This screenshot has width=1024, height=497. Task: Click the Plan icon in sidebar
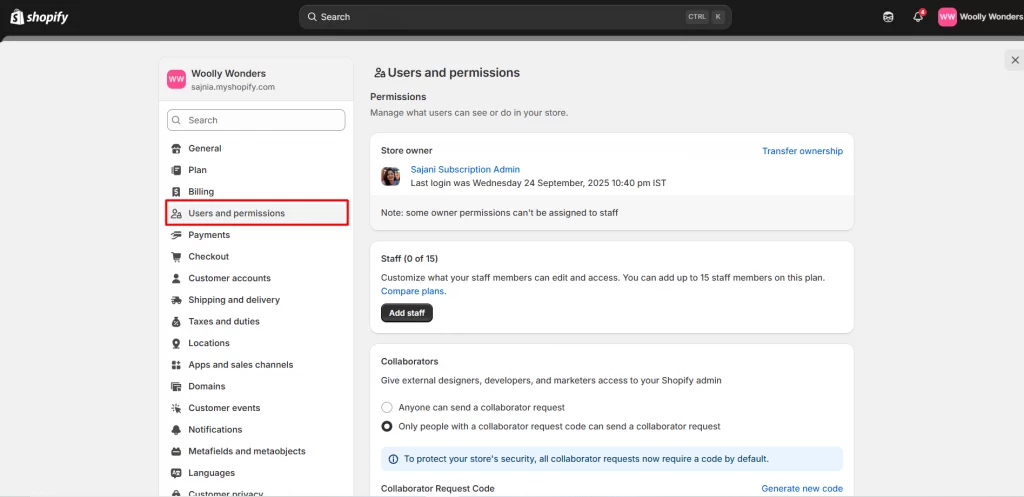pyautogui.click(x=176, y=170)
